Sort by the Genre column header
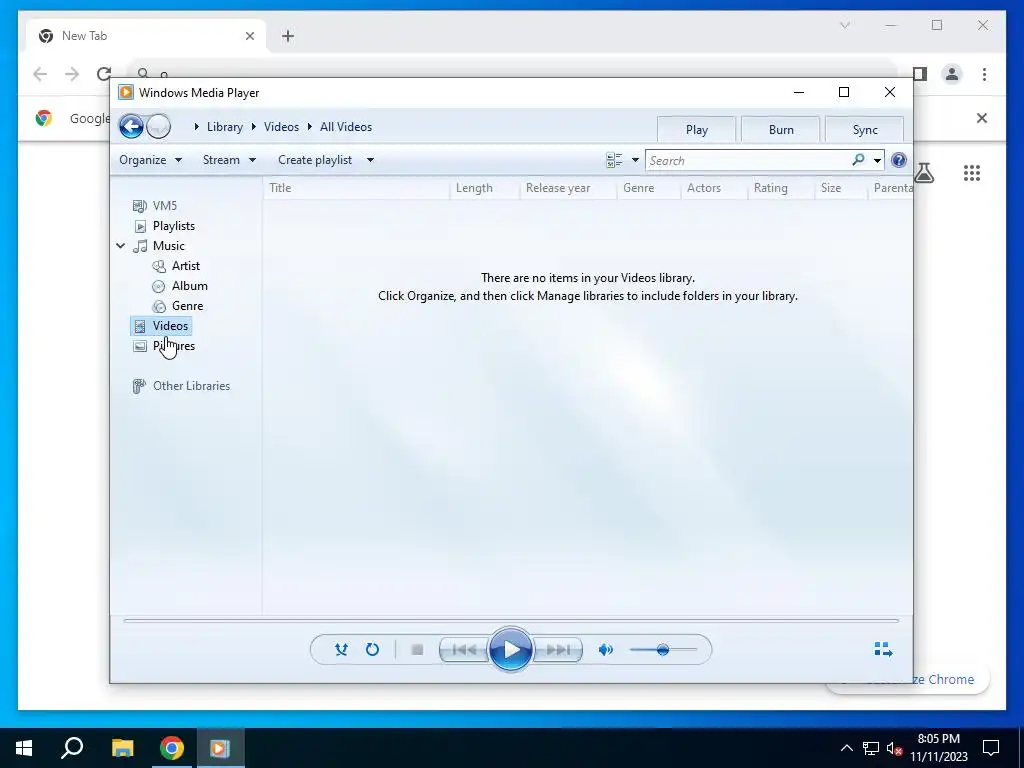Screen dimensions: 1024x768 (649, 188)
